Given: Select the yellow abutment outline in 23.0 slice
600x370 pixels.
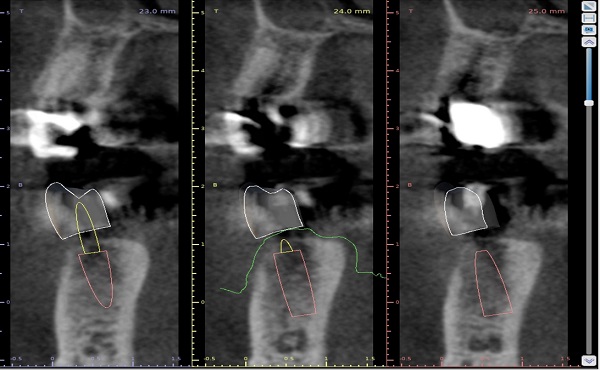Looking at the screenshot, I should coord(87,228).
